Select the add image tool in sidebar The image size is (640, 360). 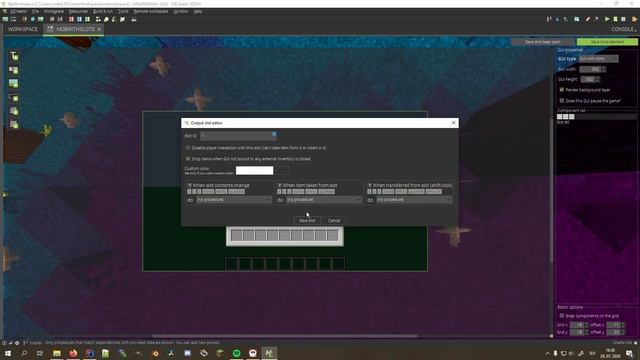pyautogui.click(x=14, y=84)
